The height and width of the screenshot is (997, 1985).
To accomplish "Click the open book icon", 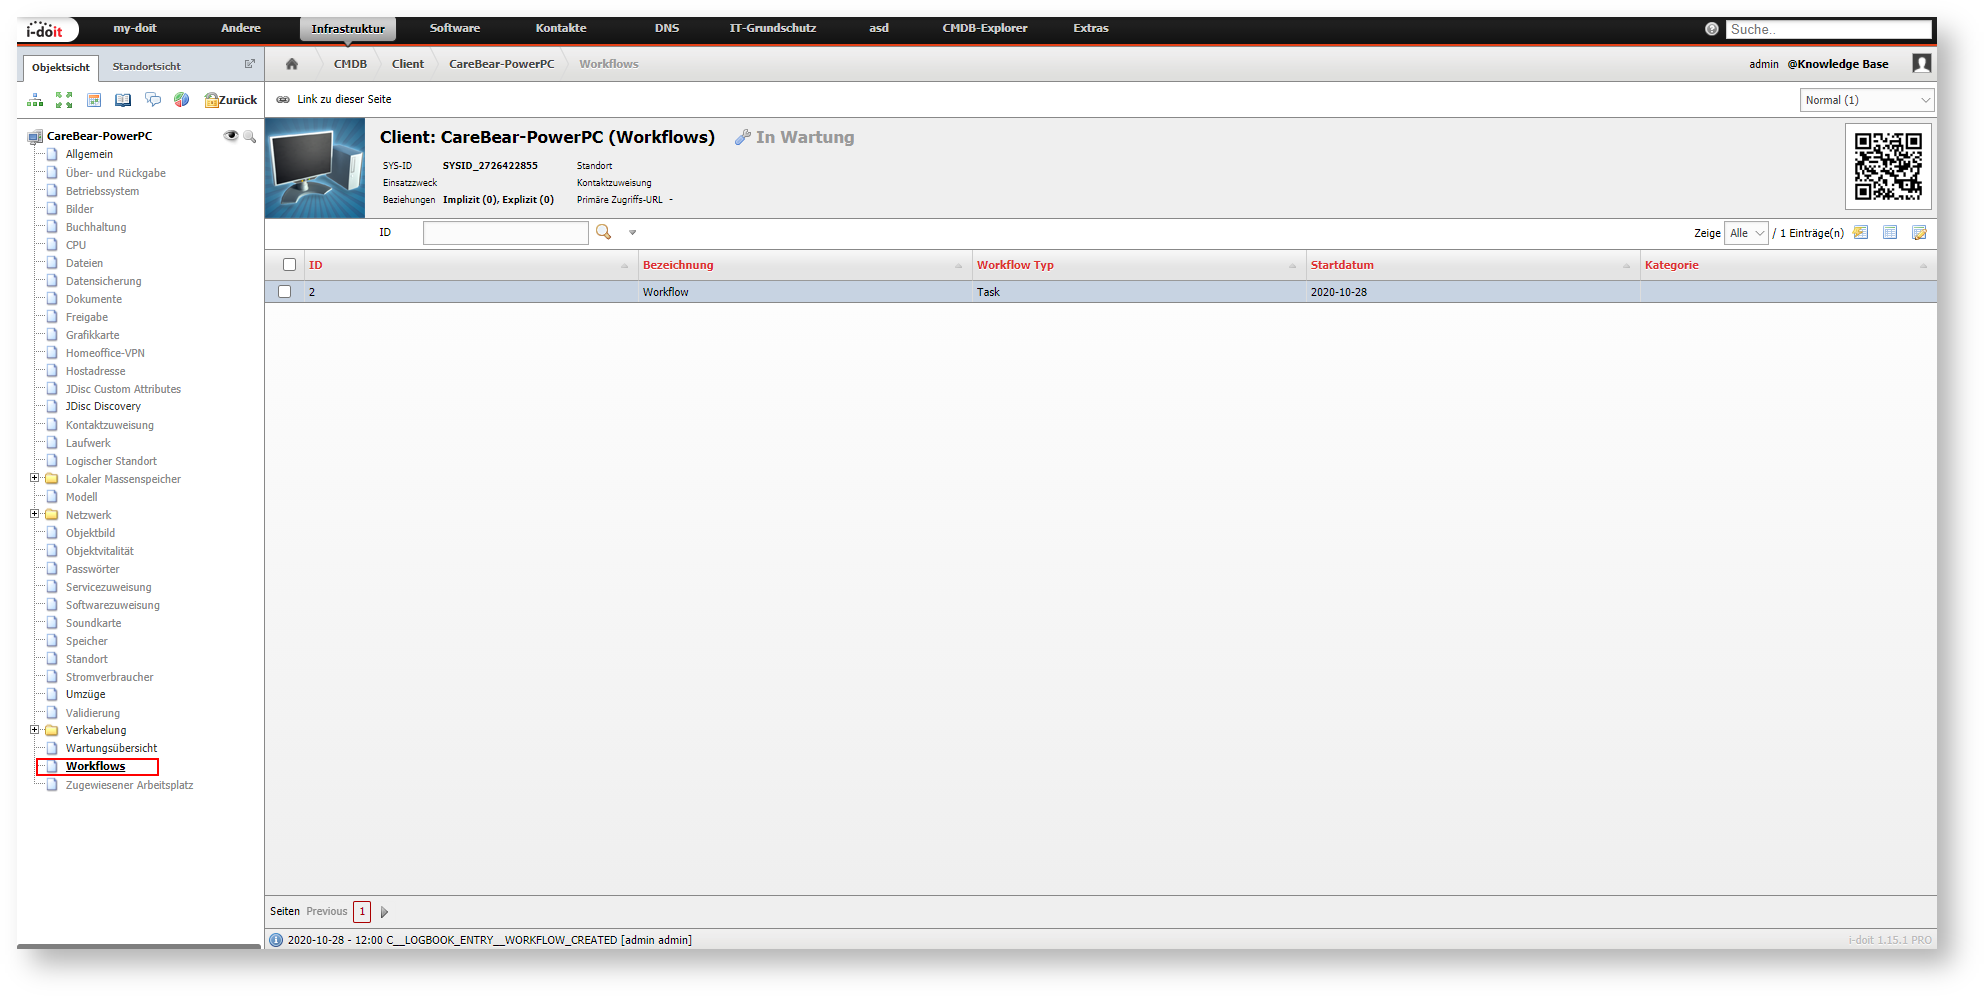I will tap(123, 100).
